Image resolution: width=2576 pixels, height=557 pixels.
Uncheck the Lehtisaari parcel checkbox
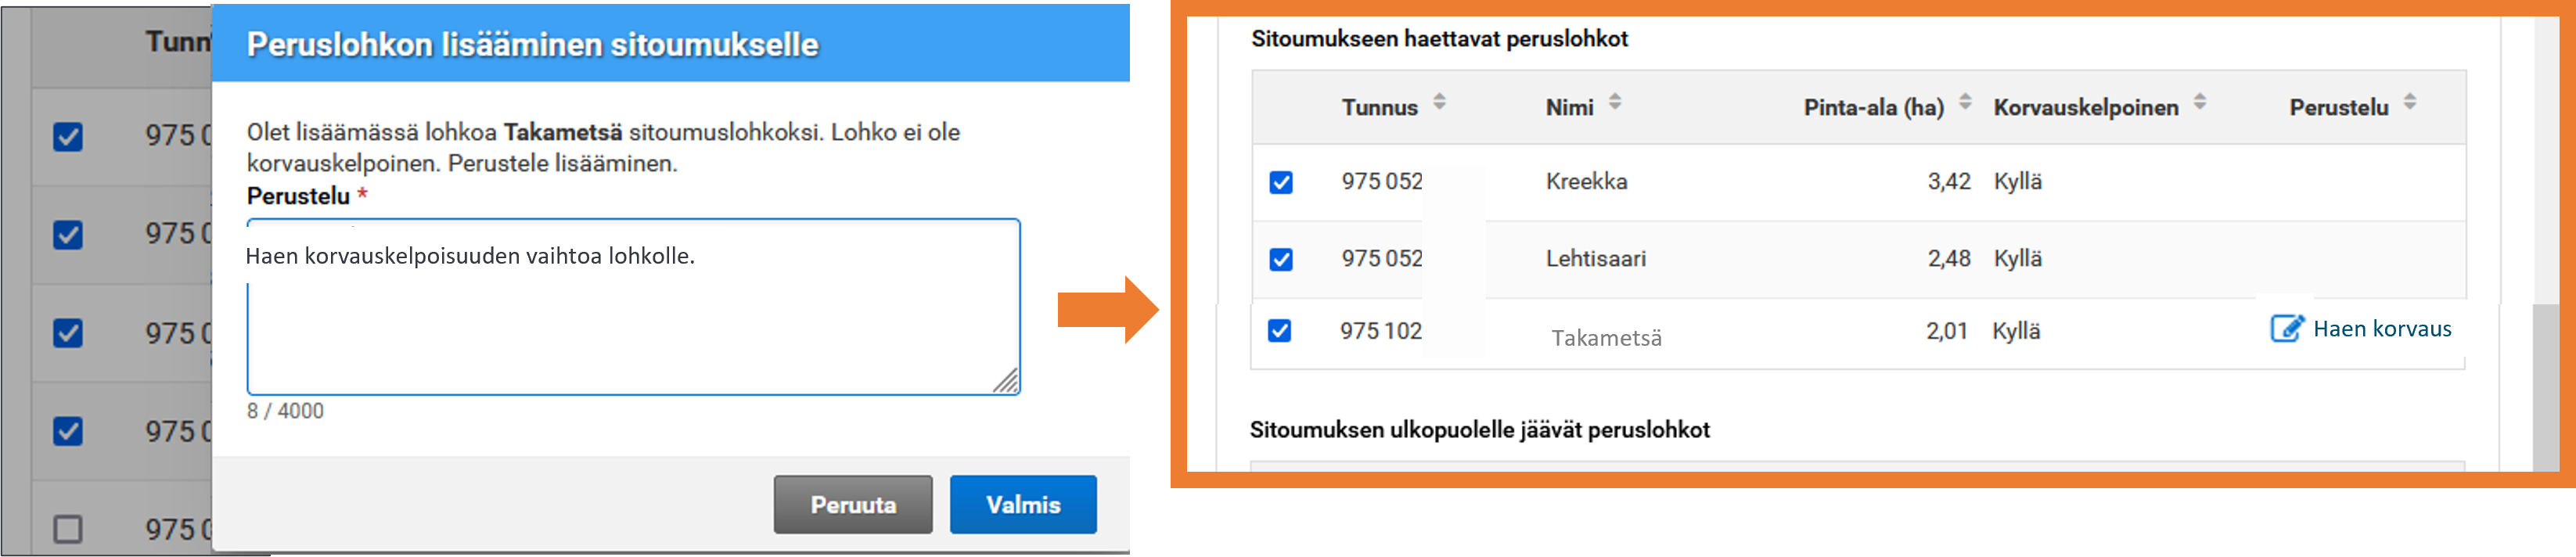1281,260
